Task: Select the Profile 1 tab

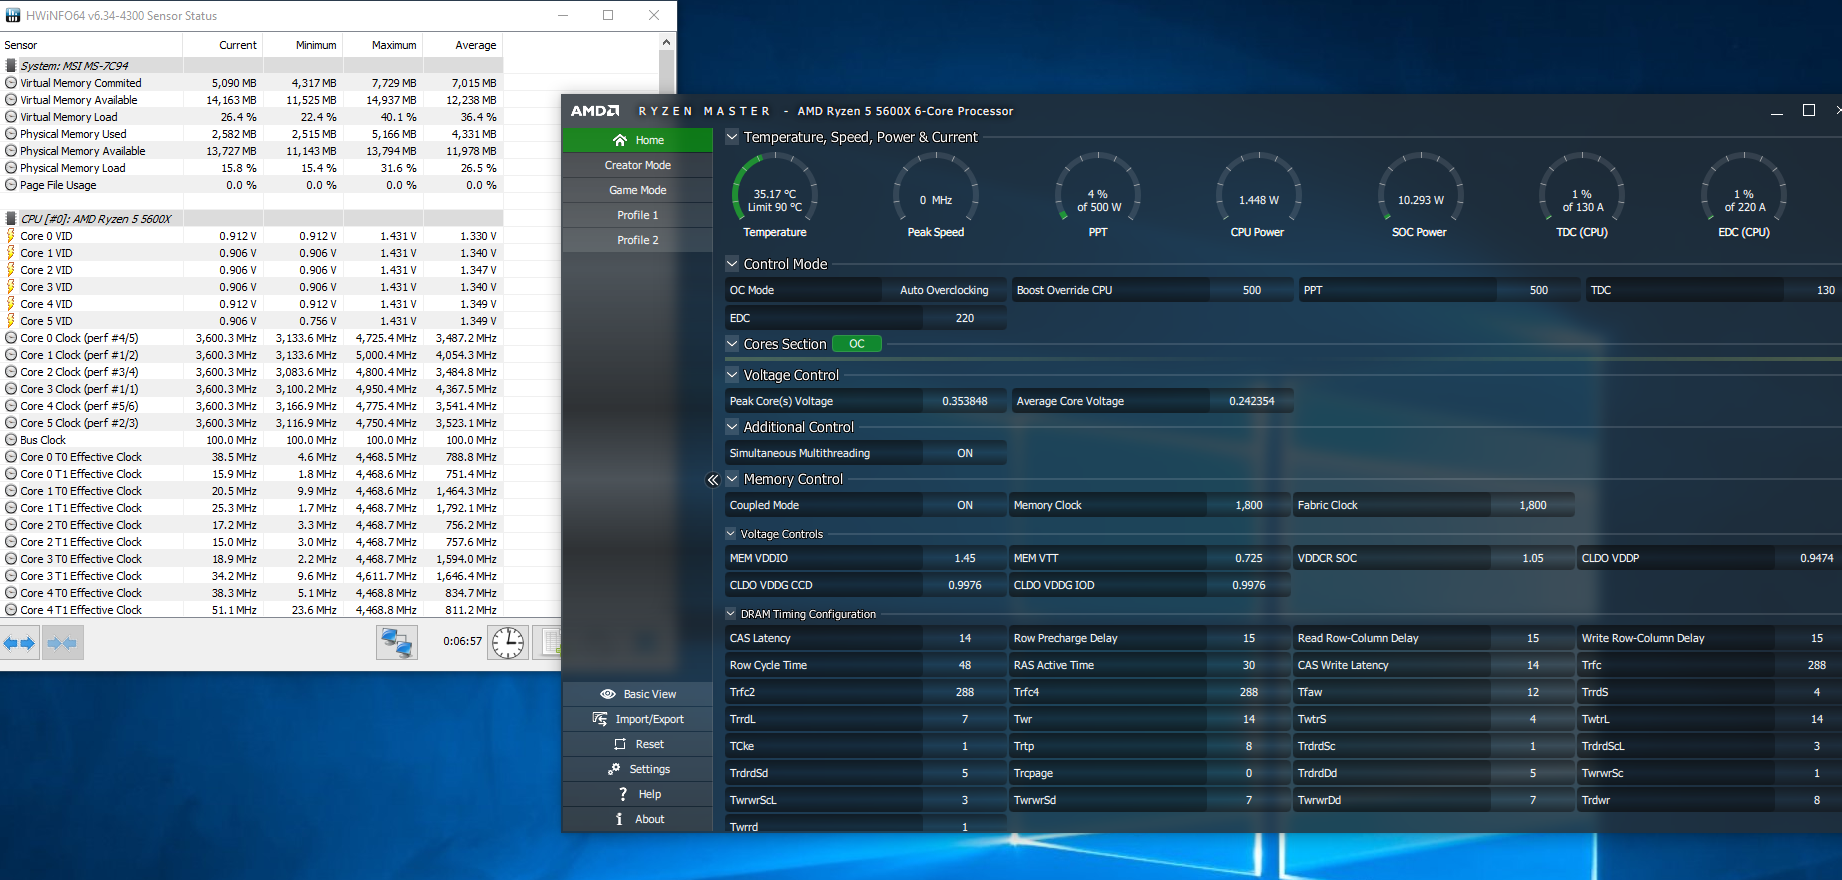Action: tap(638, 215)
